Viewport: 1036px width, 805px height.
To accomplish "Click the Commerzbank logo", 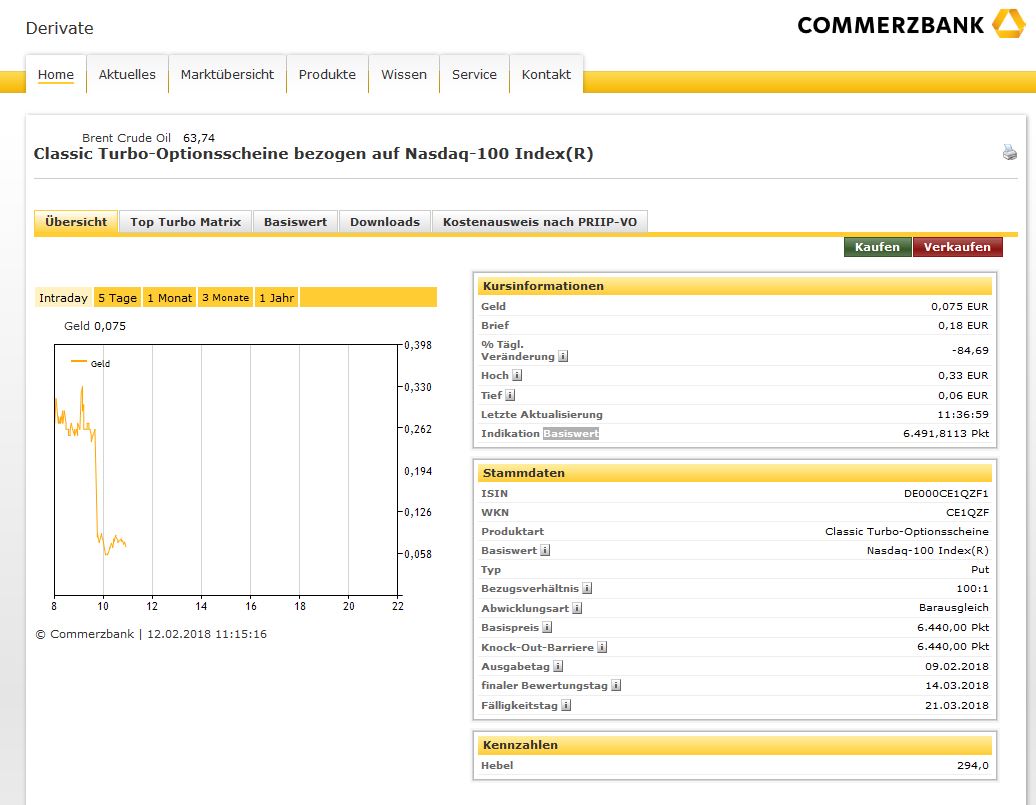I will click(910, 25).
